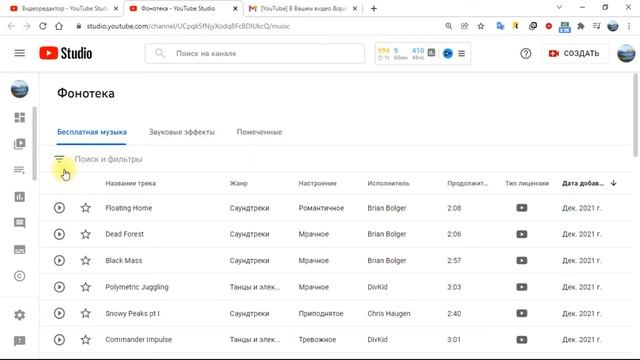Open the account avatar in Studio header

[626, 53]
